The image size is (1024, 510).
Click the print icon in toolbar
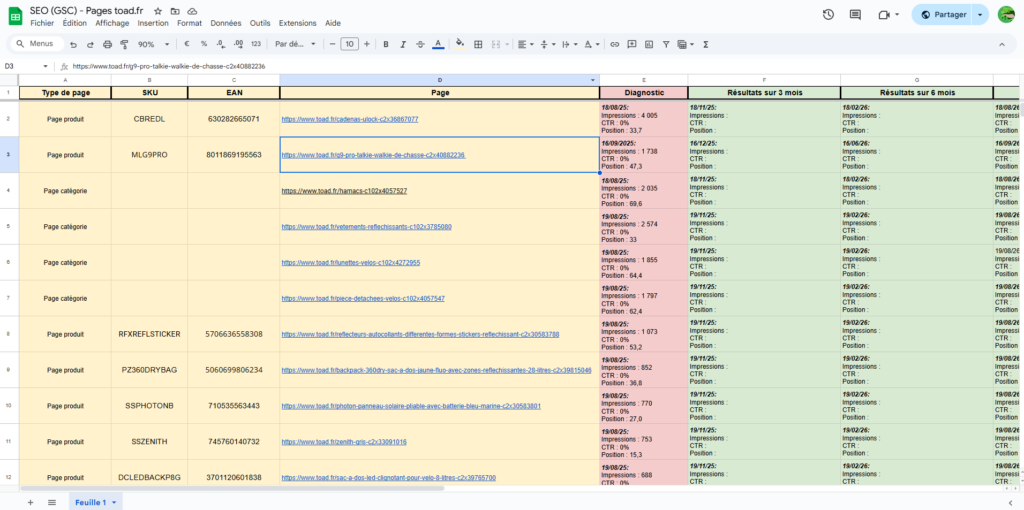[x=108, y=44]
